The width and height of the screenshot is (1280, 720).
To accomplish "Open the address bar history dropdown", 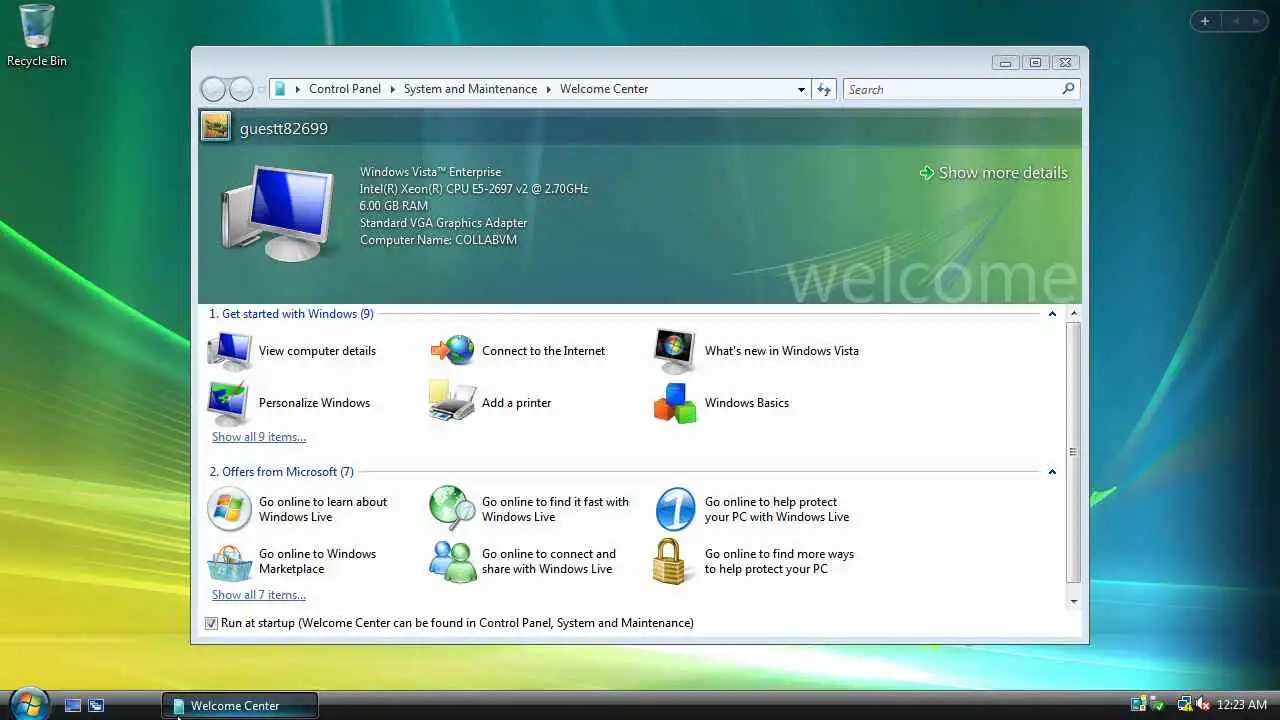I will (801, 89).
